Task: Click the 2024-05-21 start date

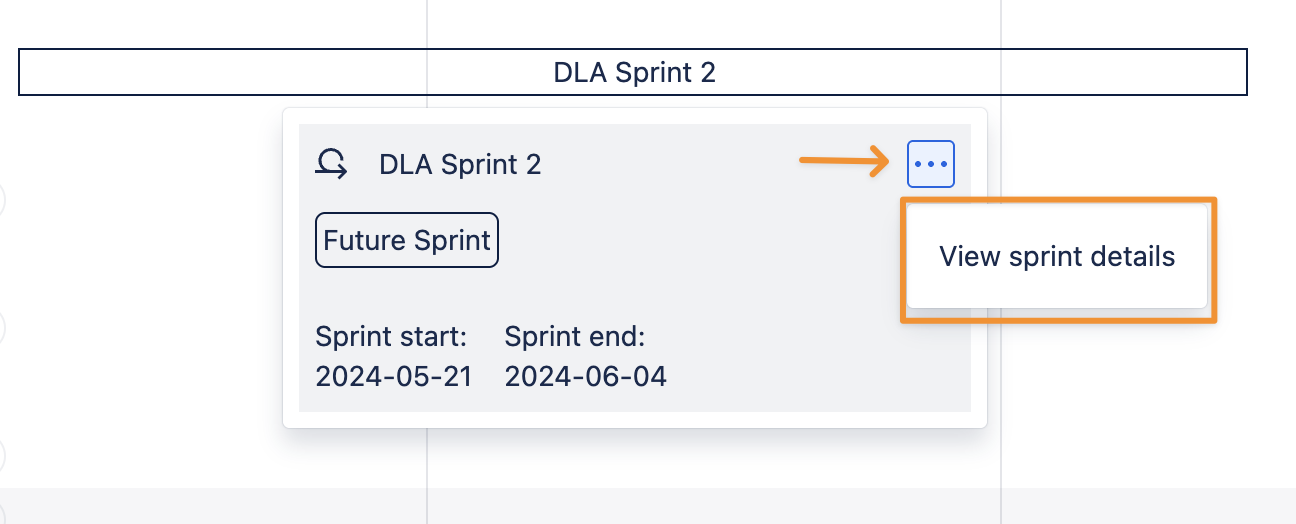Action: [394, 376]
